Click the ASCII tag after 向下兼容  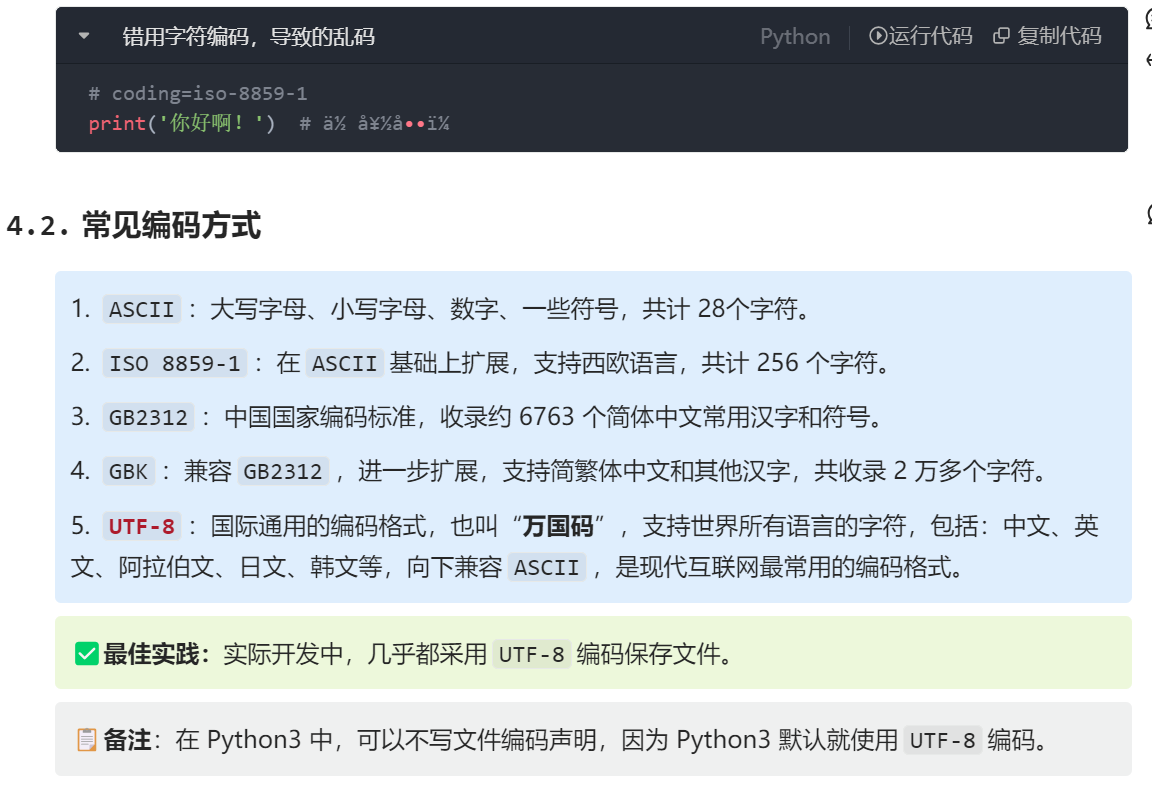(x=547, y=567)
